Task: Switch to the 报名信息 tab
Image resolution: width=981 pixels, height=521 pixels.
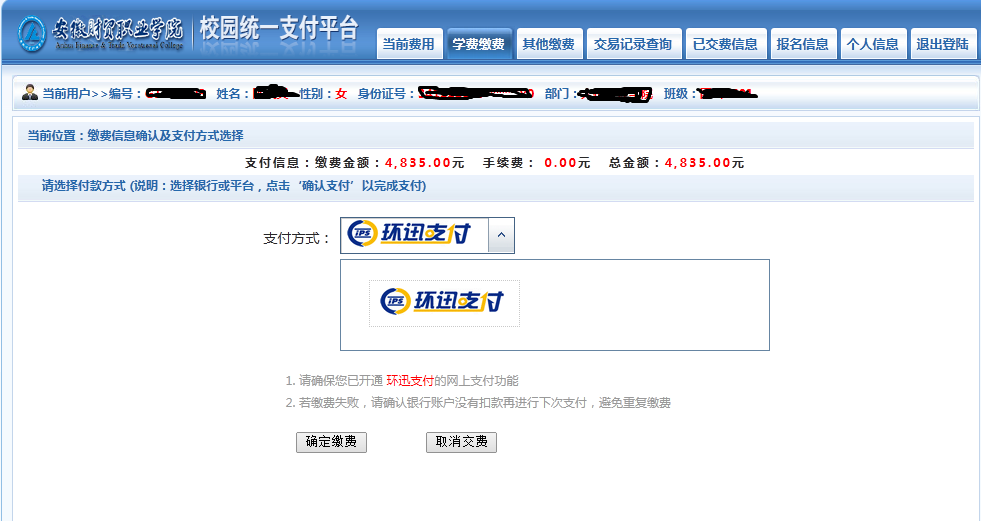Action: coord(802,44)
